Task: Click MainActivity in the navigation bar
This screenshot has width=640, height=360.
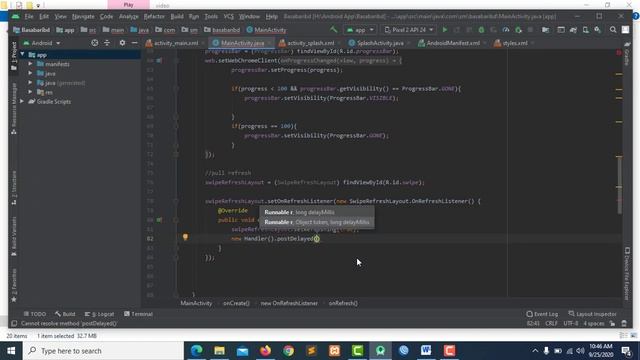Action: 266,30
